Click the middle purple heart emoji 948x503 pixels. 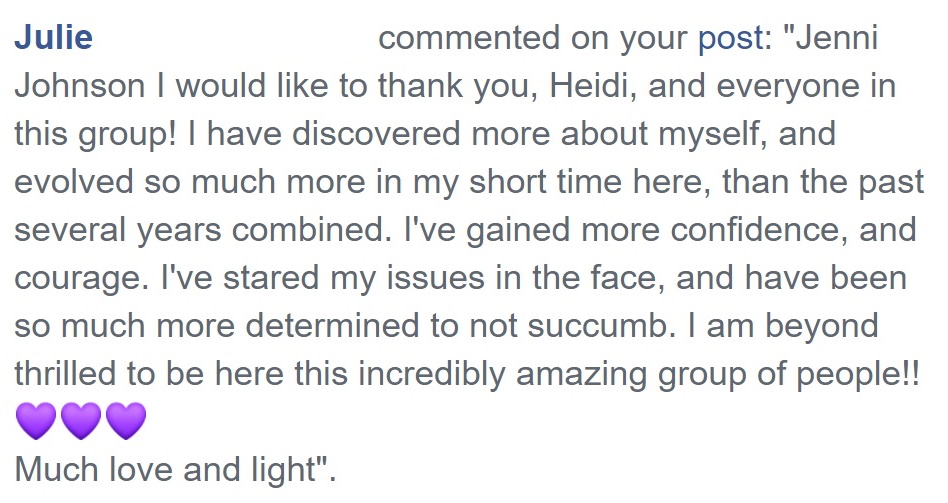81,420
